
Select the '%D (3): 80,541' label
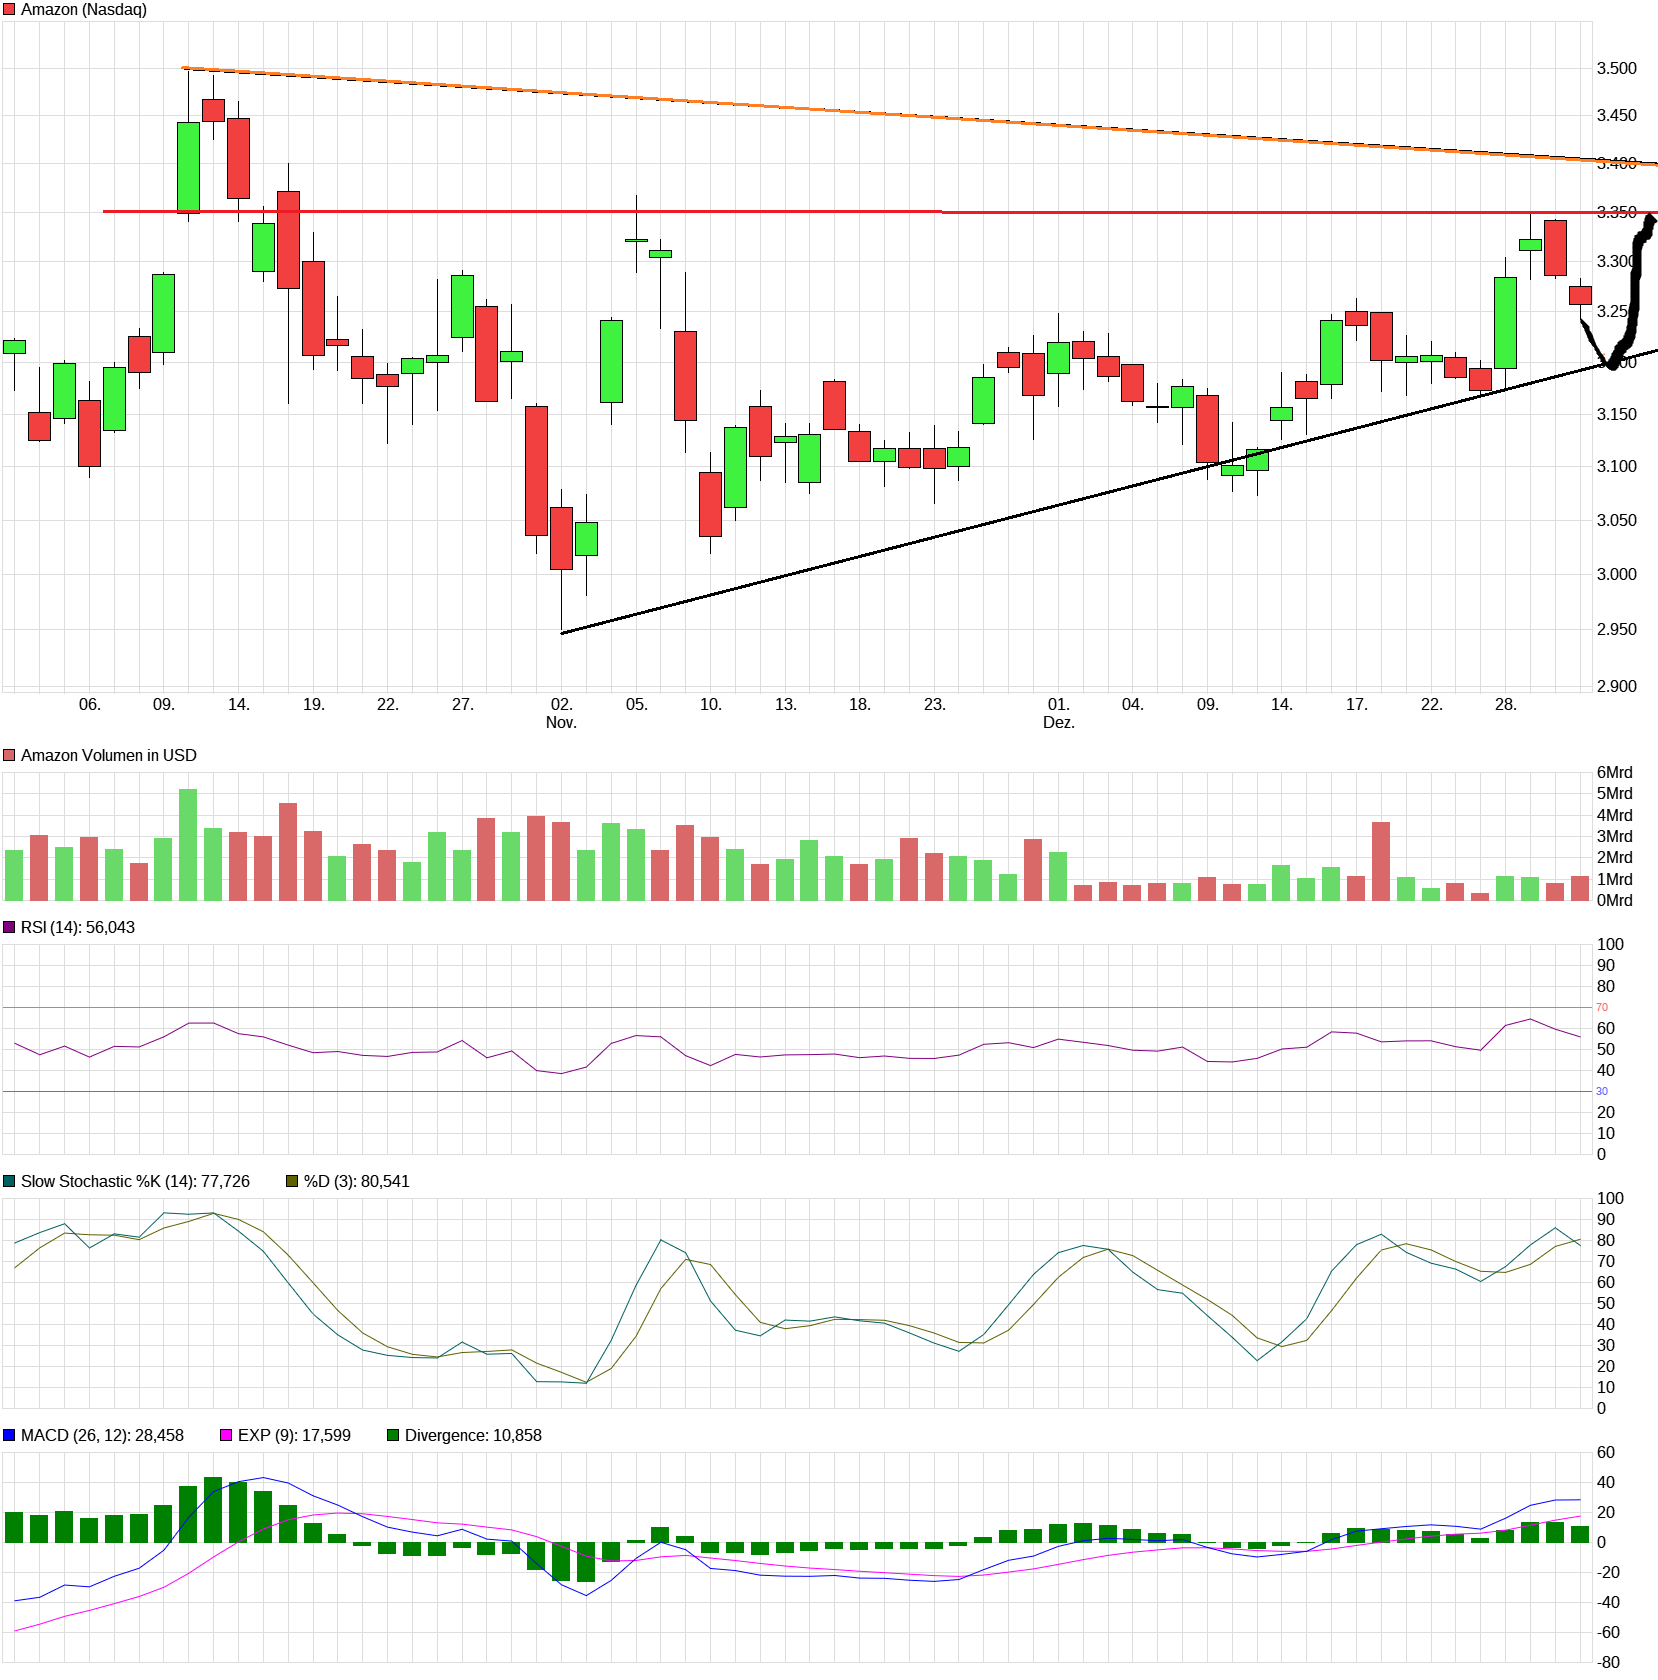pos(357,1181)
